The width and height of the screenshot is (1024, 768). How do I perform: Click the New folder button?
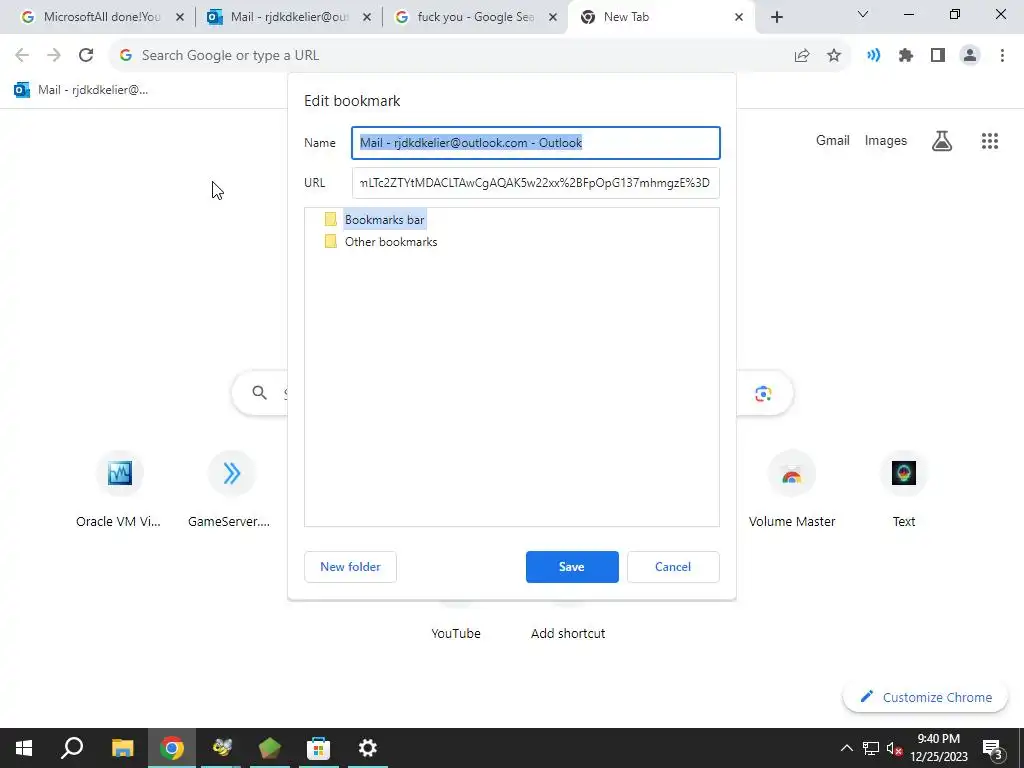350,567
